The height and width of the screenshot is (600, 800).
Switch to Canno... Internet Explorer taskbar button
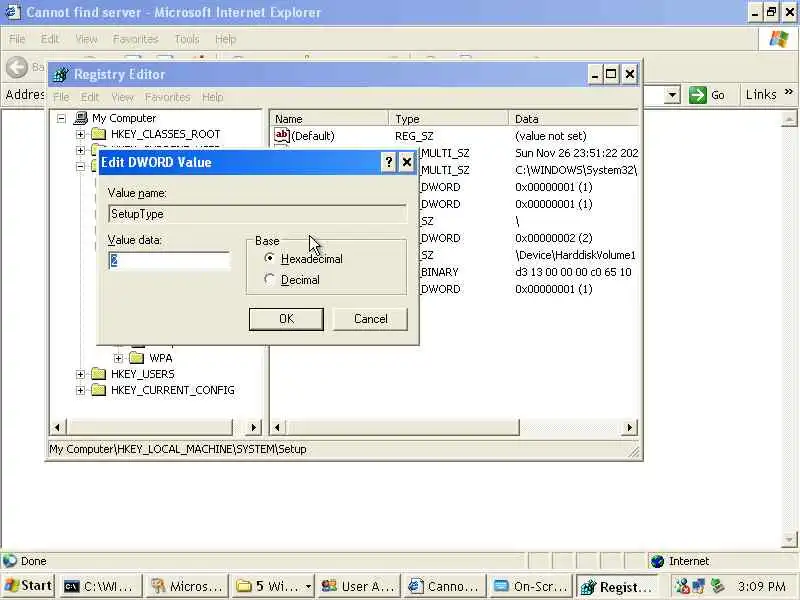pyautogui.click(x=443, y=587)
